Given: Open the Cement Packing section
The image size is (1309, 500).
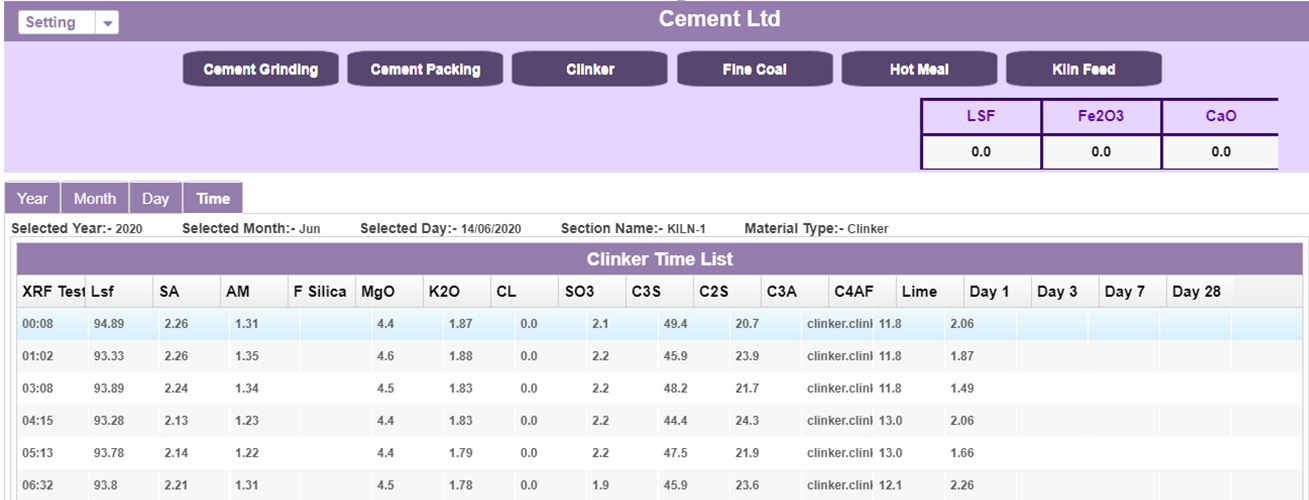Looking at the screenshot, I should click(x=425, y=70).
